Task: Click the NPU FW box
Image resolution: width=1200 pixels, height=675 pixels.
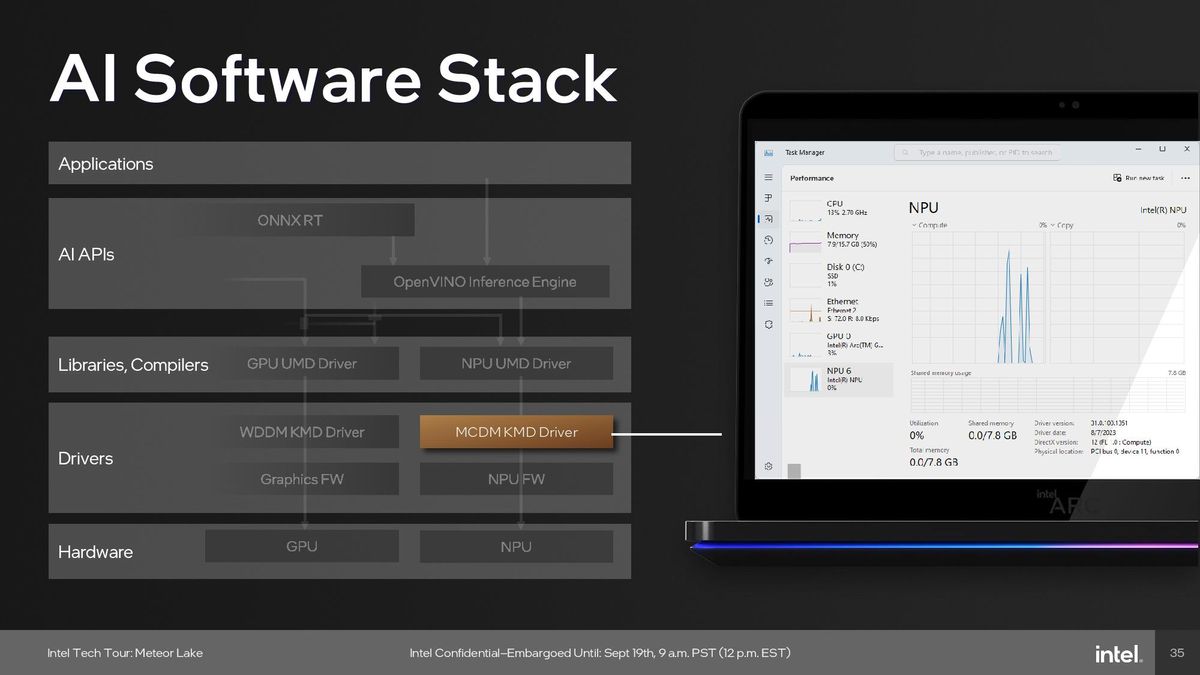Action: [x=517, y=479]
